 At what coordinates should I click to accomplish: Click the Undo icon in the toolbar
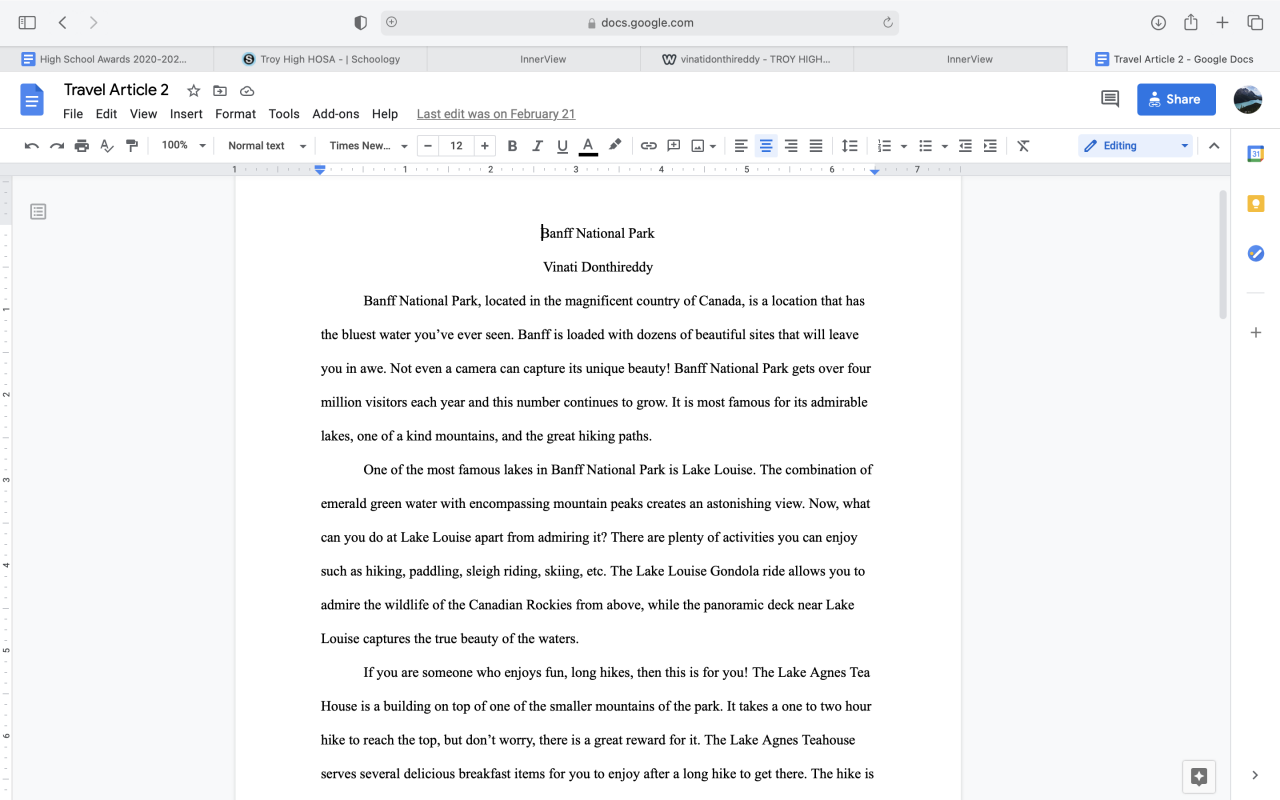pyautogui.click(x=32, y=146)
